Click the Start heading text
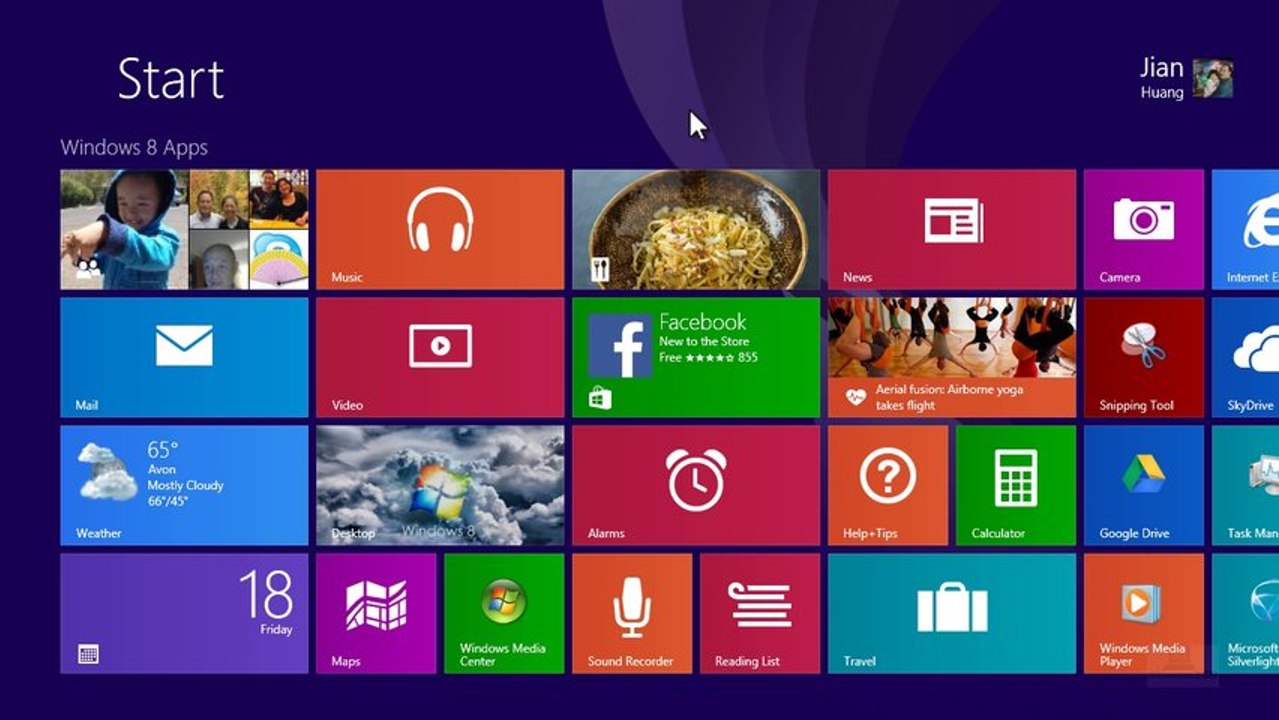Screen dimensions: 1279x720 (x=171, y=78)
